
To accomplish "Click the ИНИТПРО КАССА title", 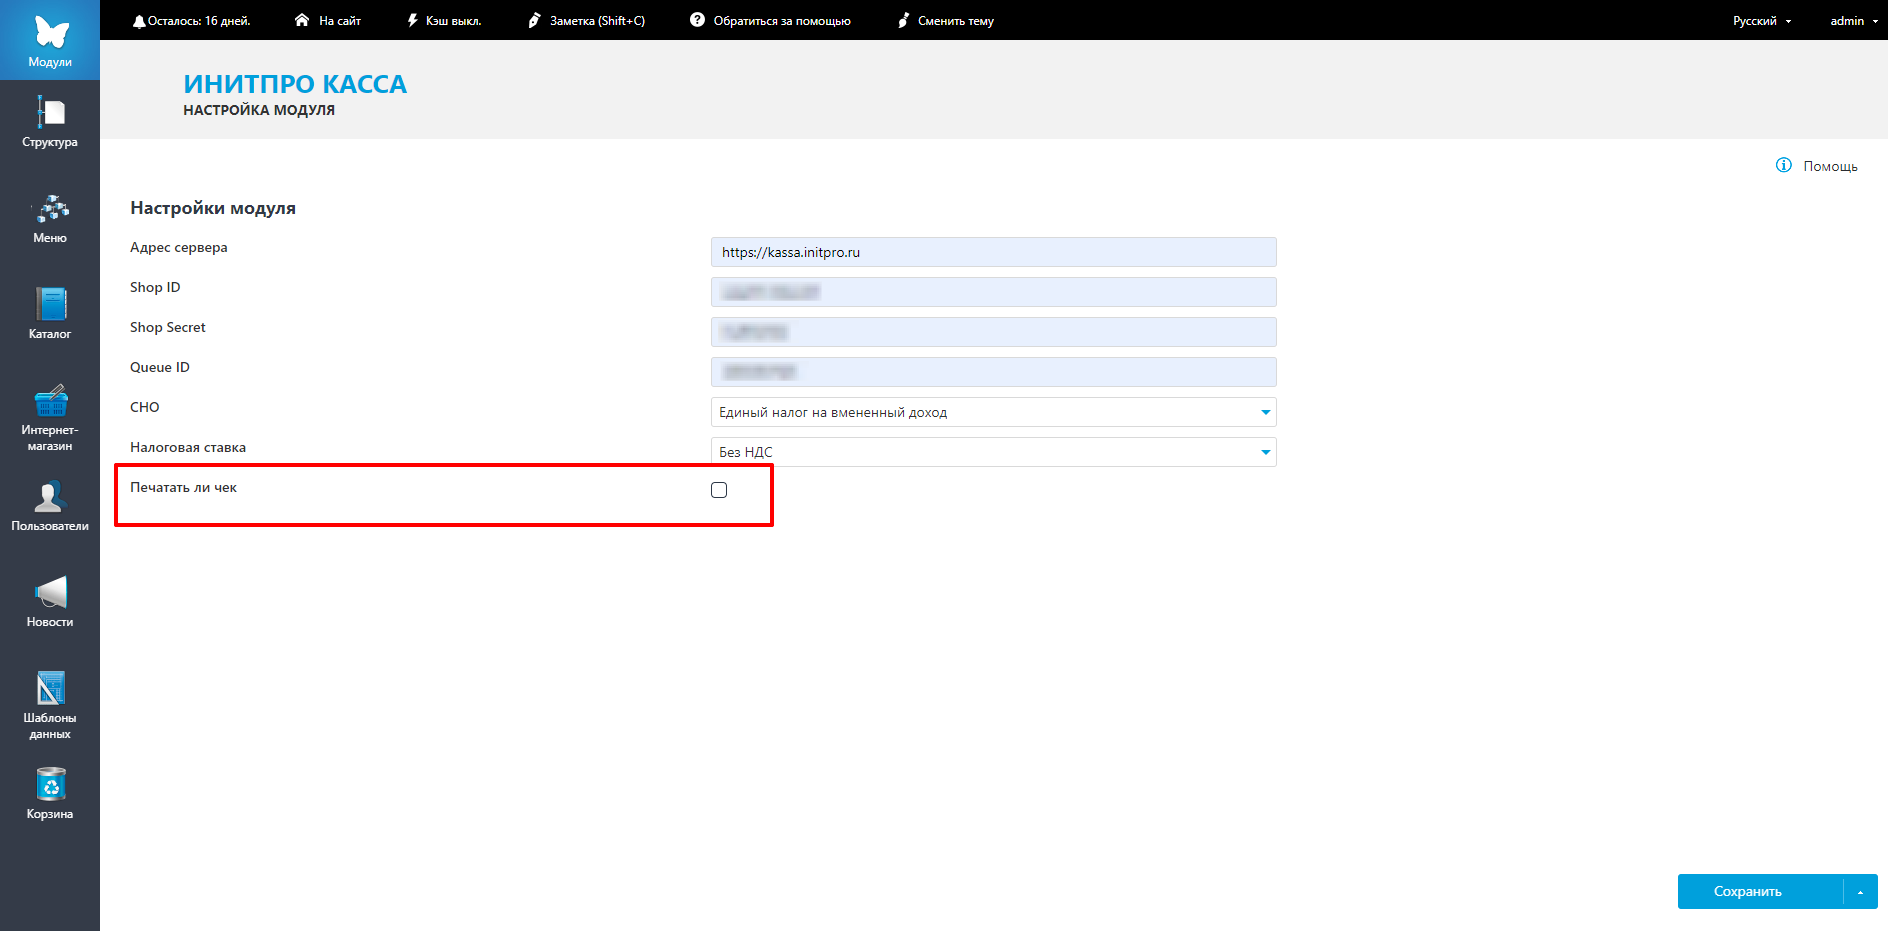I will click(295, 84).
